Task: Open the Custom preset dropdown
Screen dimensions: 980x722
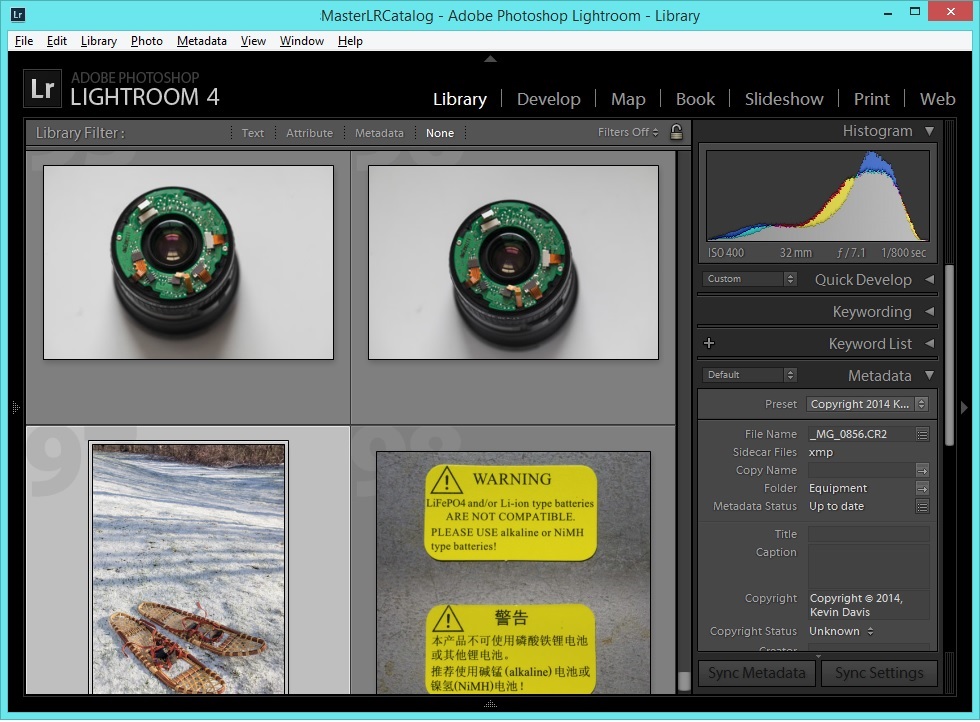Action: [749, 279]
